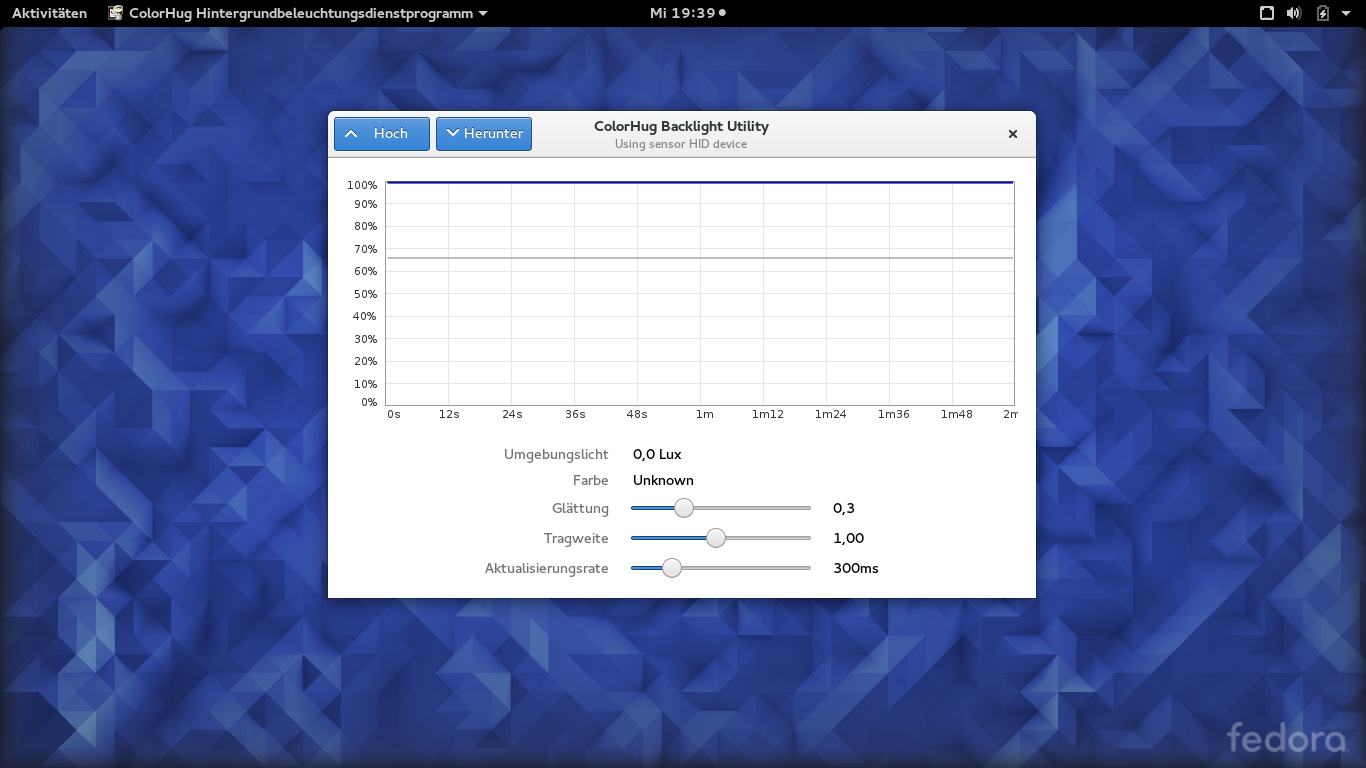
Task: Adjust the Tragweite slider
Action: tap(721, 538)
